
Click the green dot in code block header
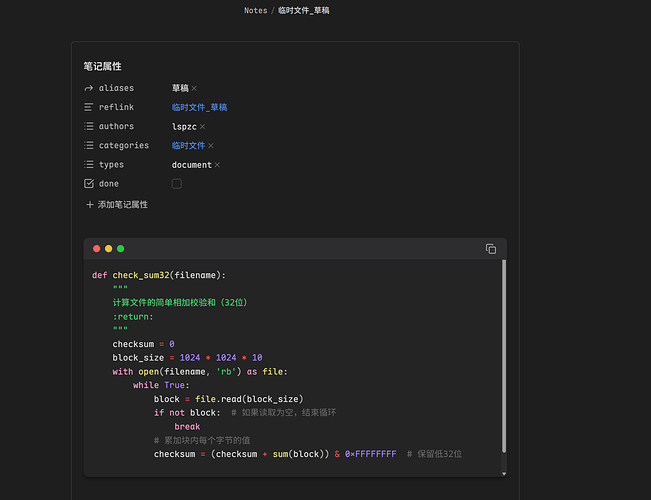120,249
